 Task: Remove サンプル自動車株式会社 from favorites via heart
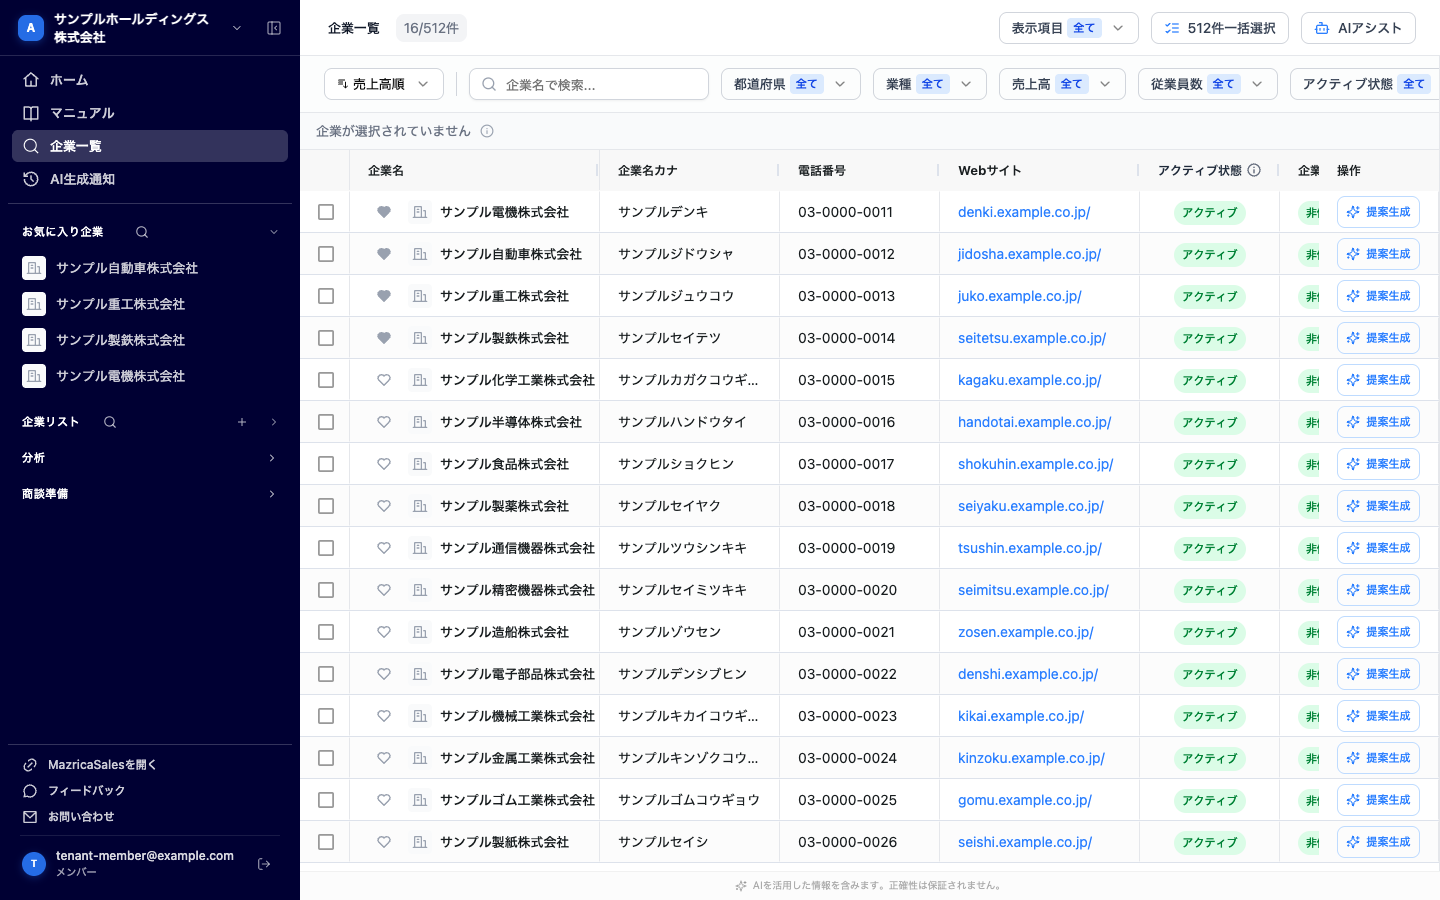[x=383, y=254]
